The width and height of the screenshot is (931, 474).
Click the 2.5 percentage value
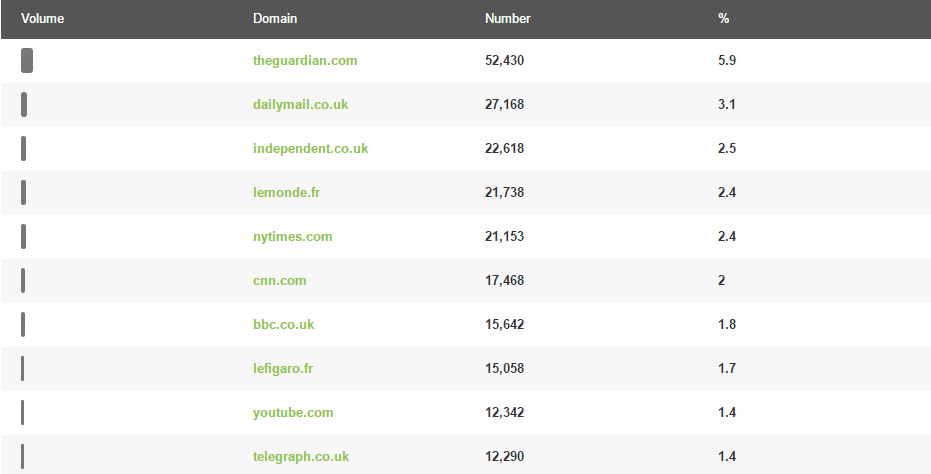point(727,148)
